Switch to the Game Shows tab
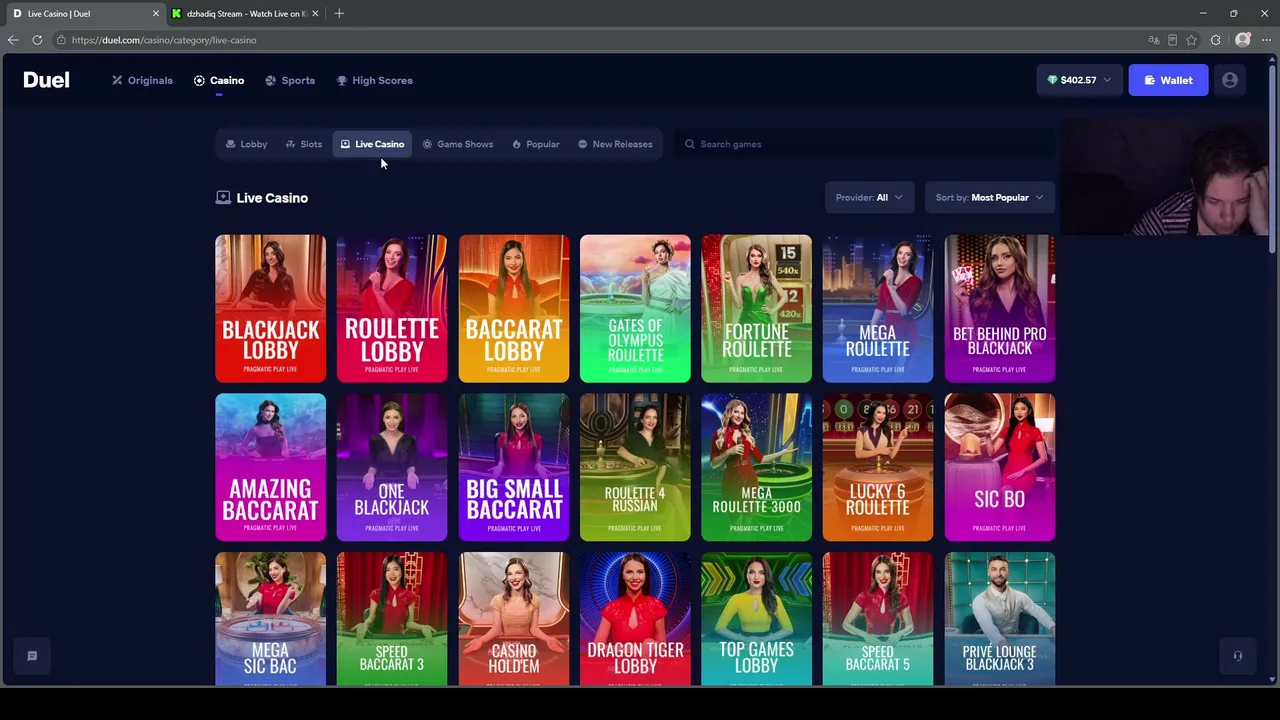 tap(458, 144)
